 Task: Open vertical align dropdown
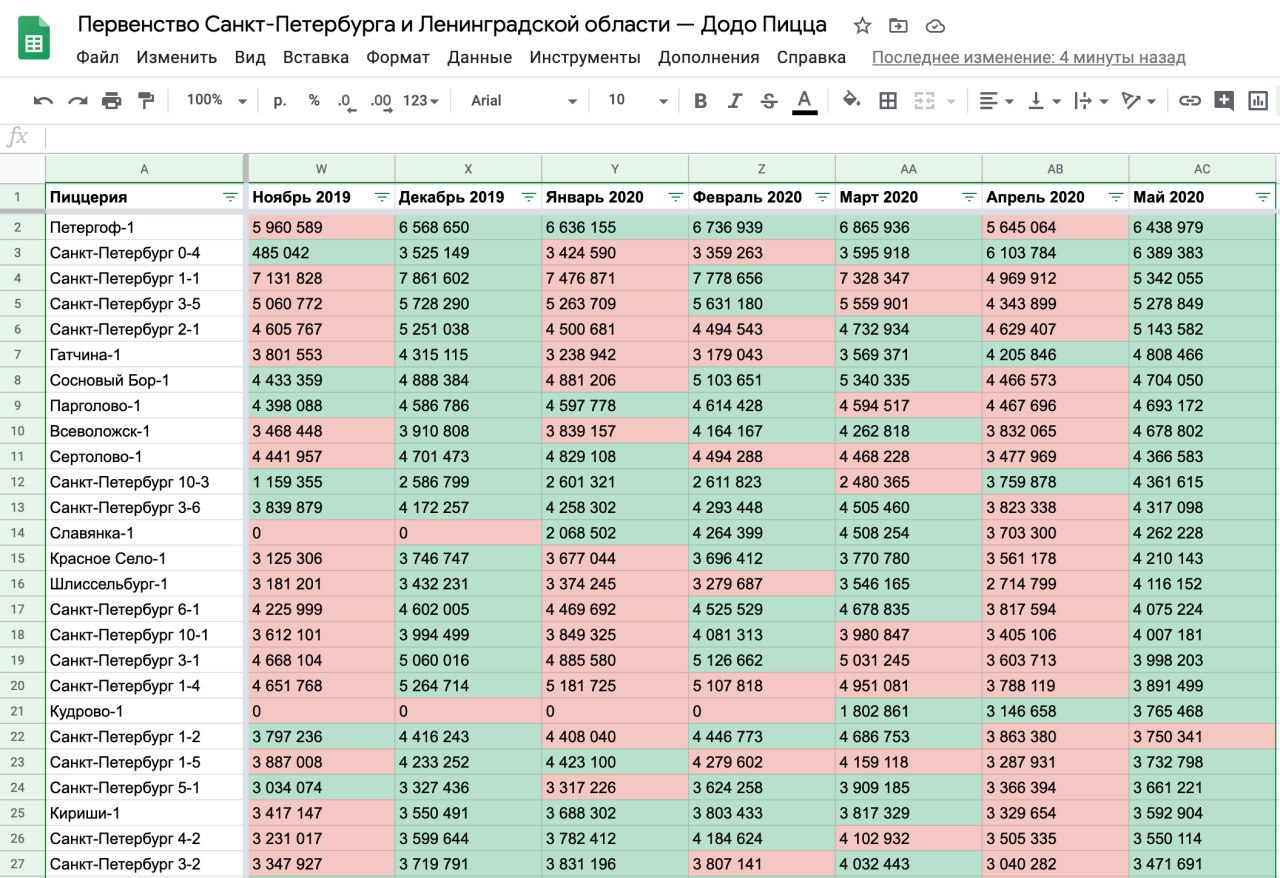(1044, 100)
